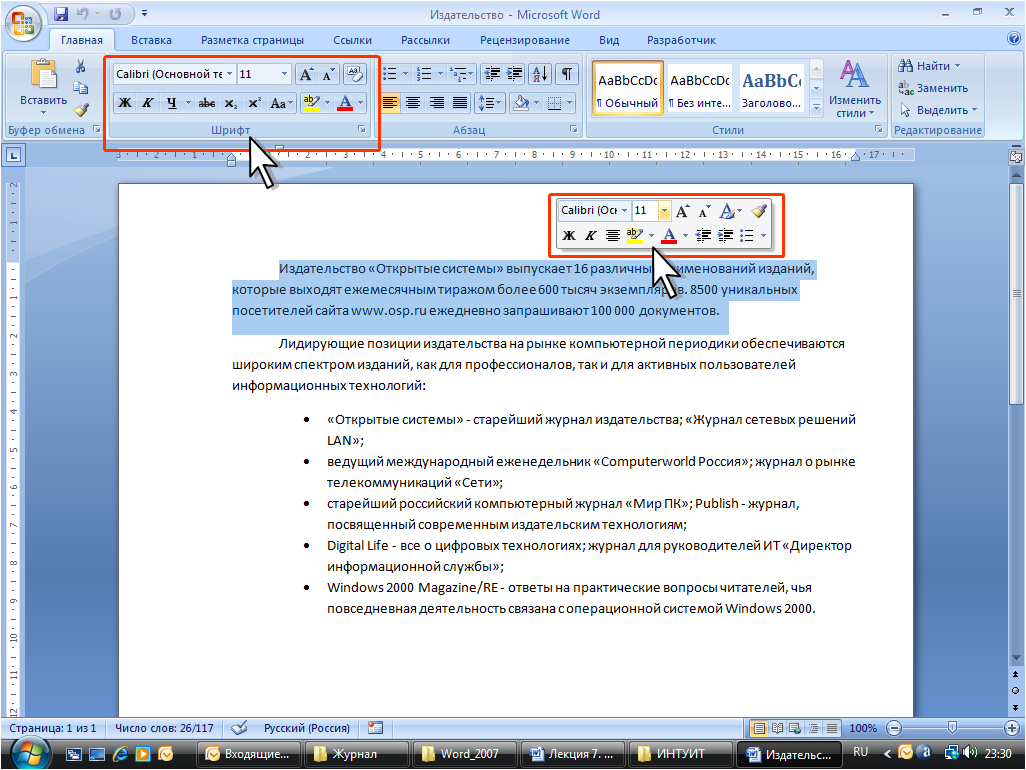
Task: Expand the Select dropdown in Editing group
Action: [x=974, y=110]
